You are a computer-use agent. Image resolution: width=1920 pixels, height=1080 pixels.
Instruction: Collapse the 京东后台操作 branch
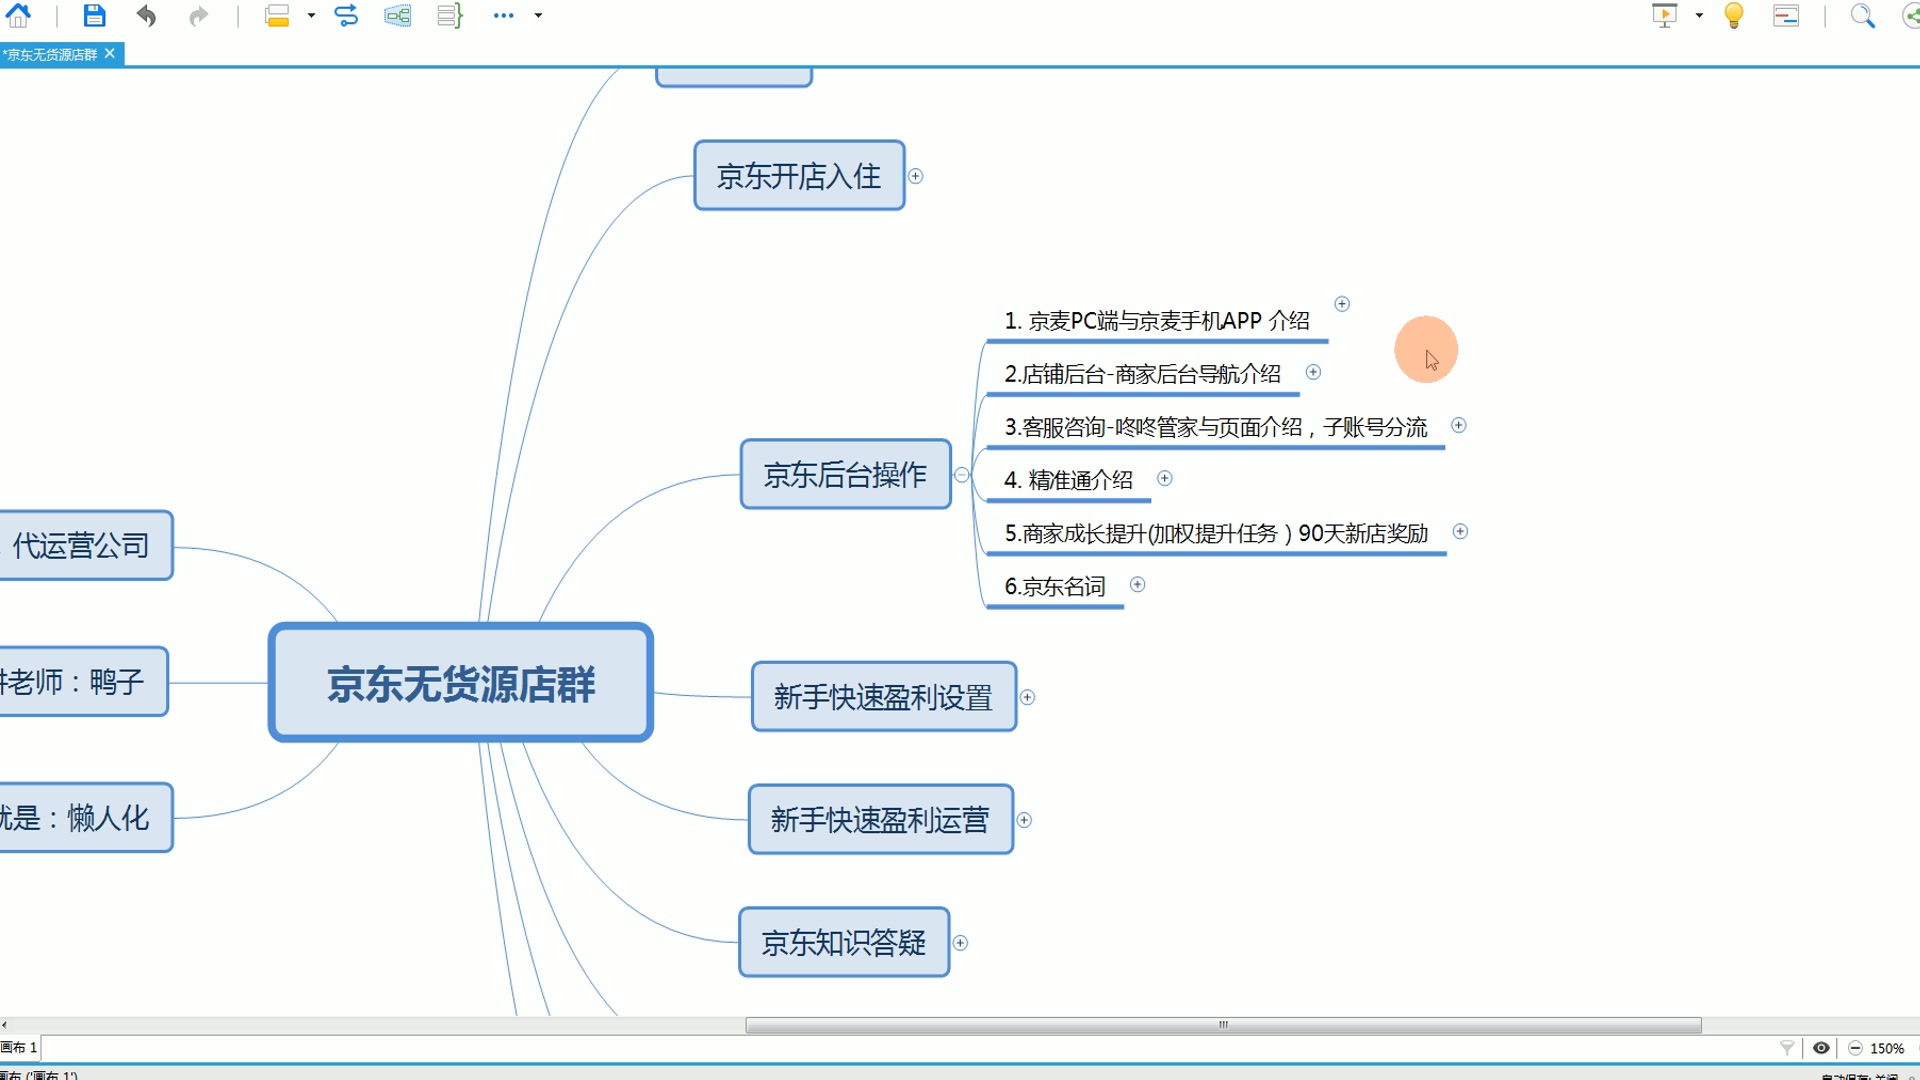(x=961, y=475)
